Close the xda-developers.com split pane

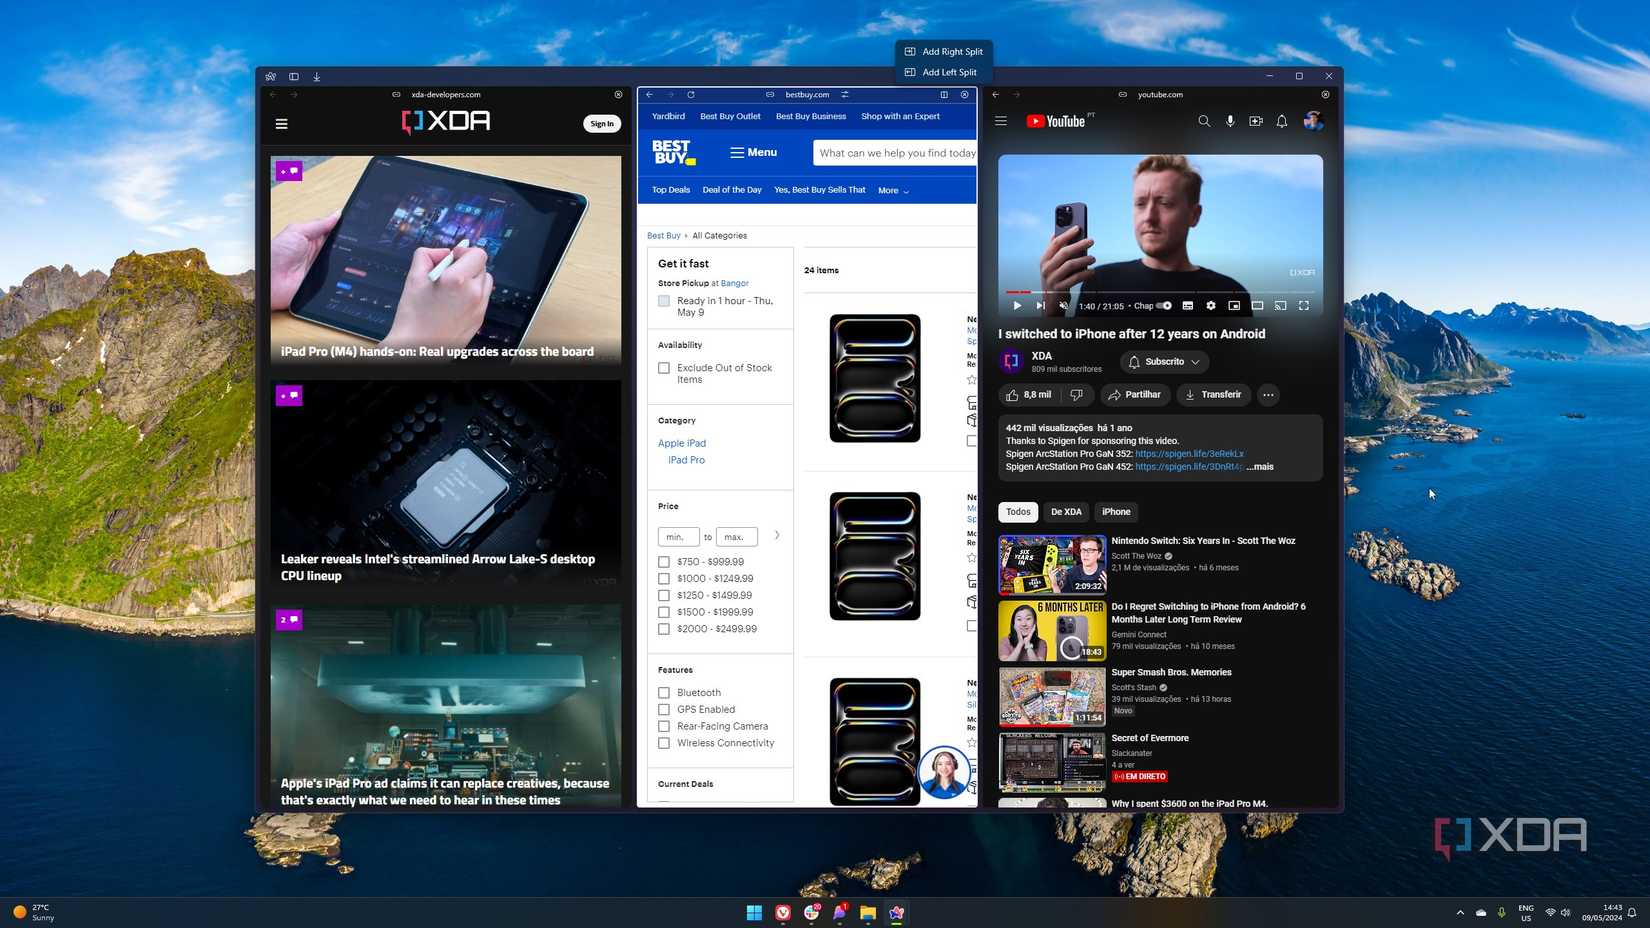coord(618,95)
